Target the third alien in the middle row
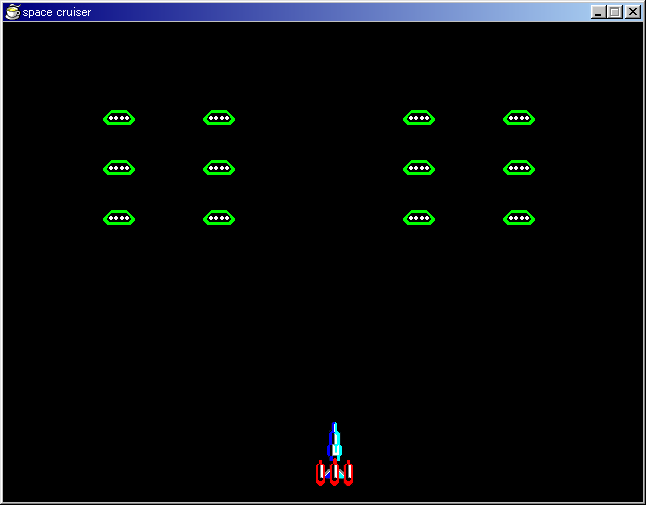The image size is (646, 505). pyautogui.click(x=419, y=168)
